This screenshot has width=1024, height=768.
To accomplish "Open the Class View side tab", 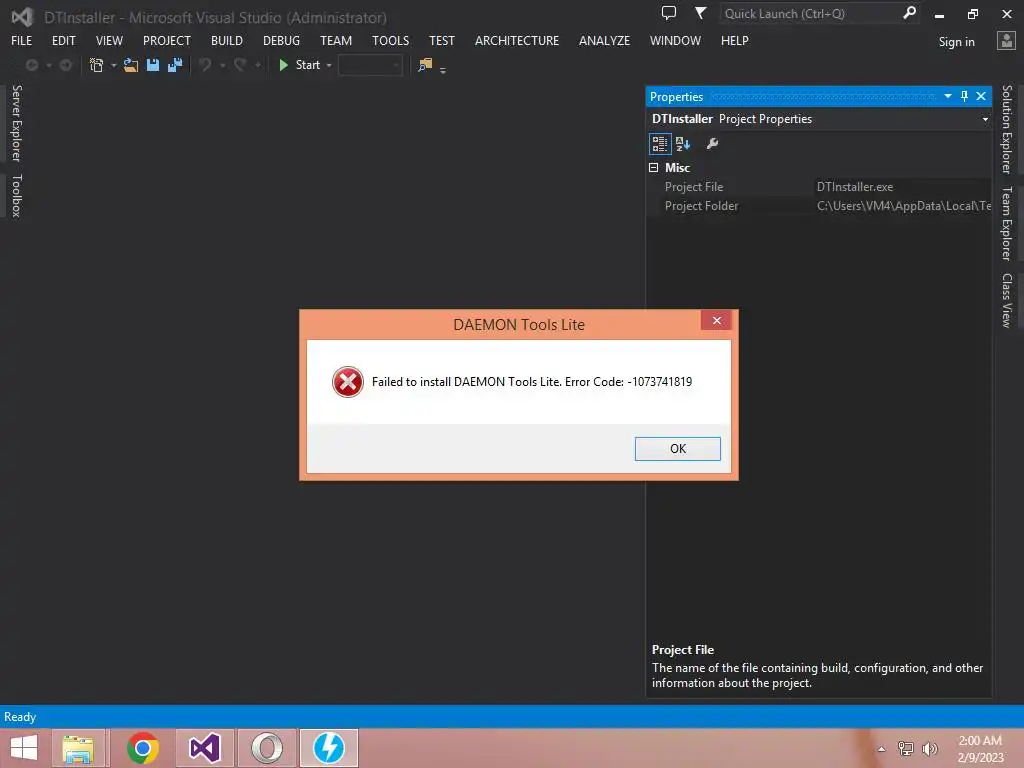I will 1007,300.
